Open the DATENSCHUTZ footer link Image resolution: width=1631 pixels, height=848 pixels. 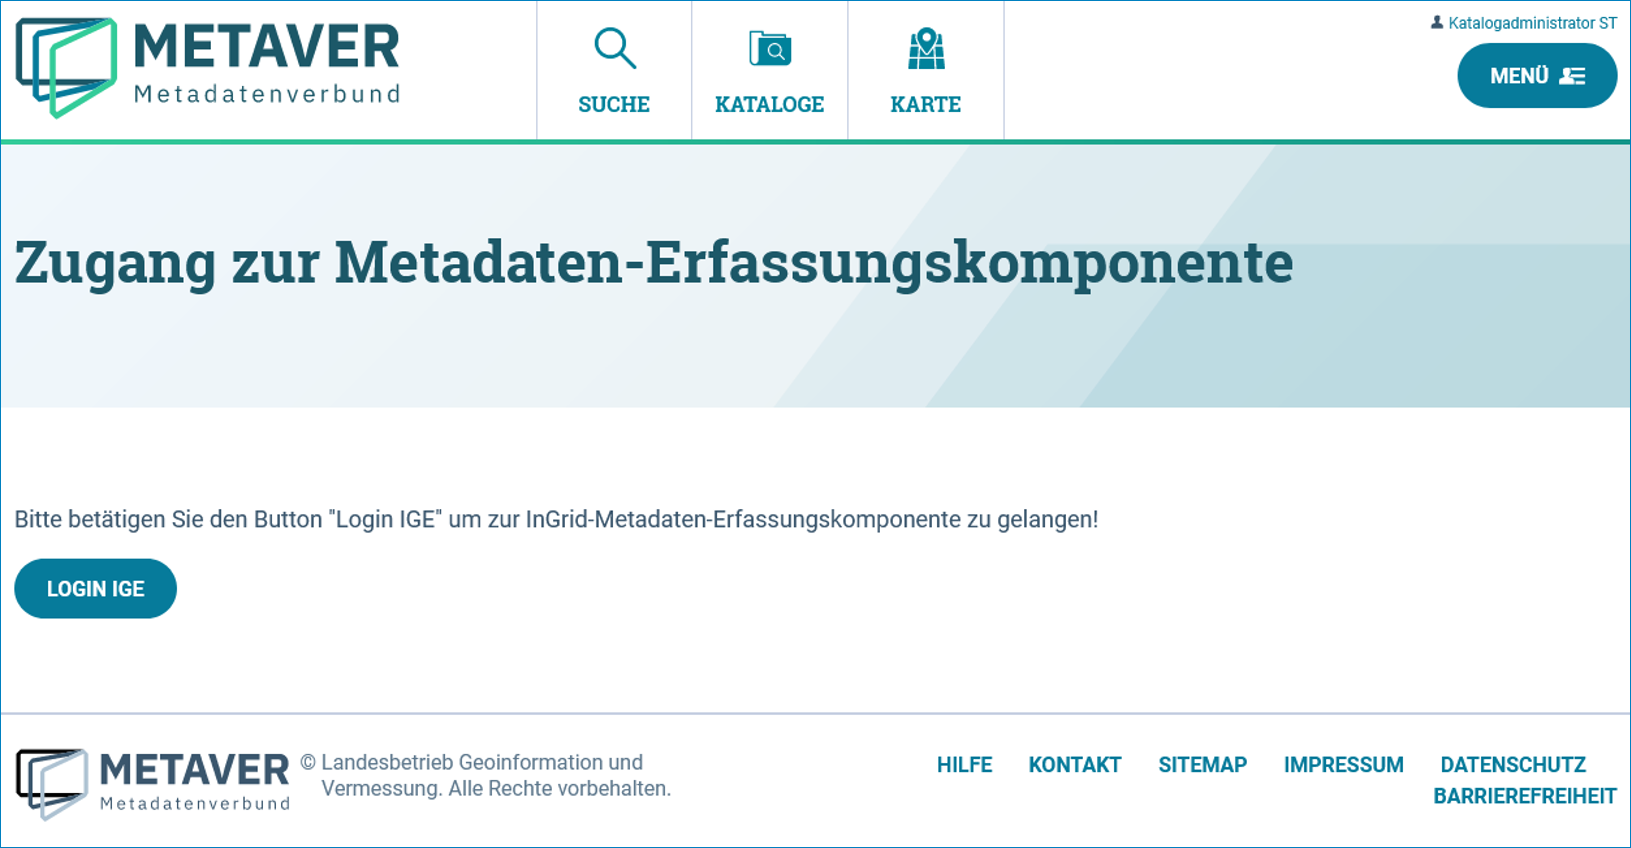[x=1513, y=765]
